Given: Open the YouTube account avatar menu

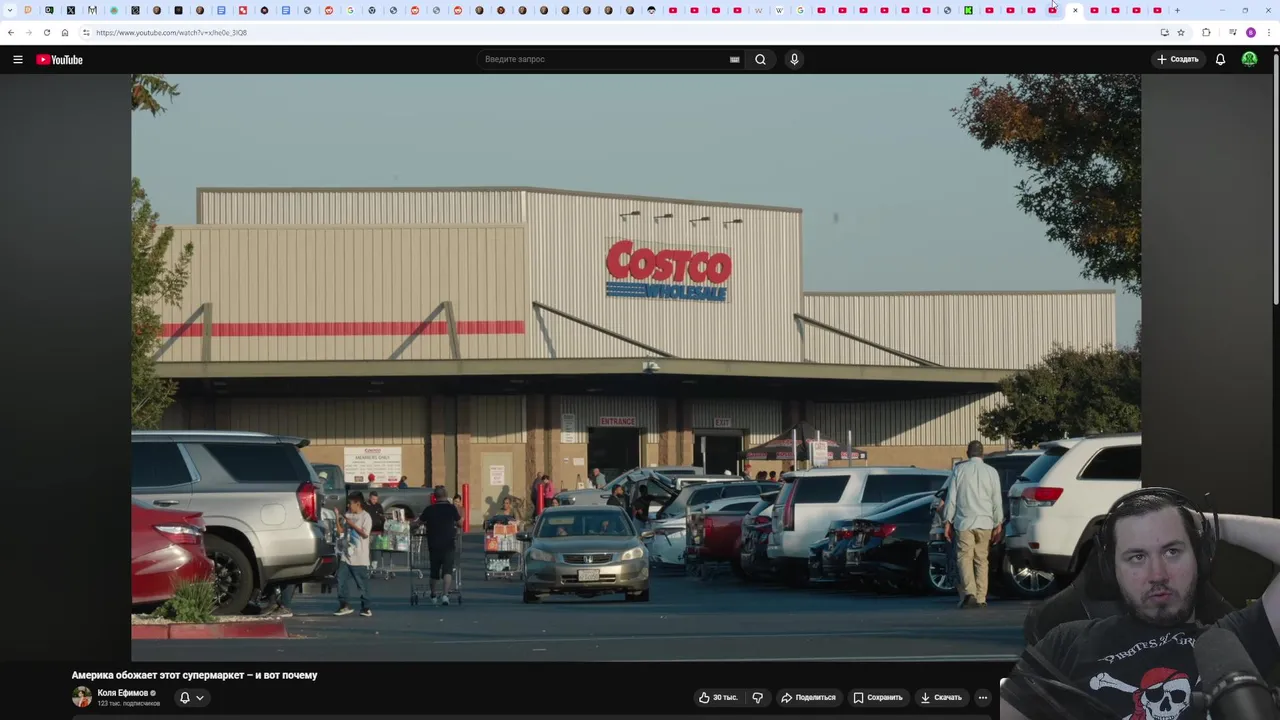Looking at the screenshot, I should point(1249,59).
